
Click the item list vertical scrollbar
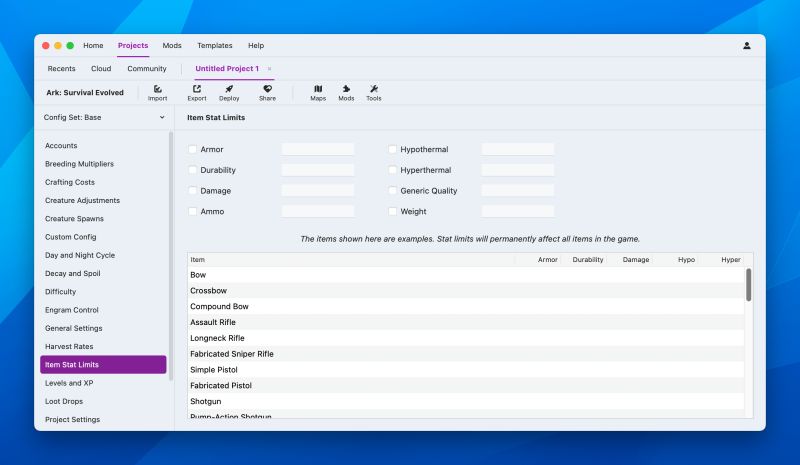tap(748, 285)
